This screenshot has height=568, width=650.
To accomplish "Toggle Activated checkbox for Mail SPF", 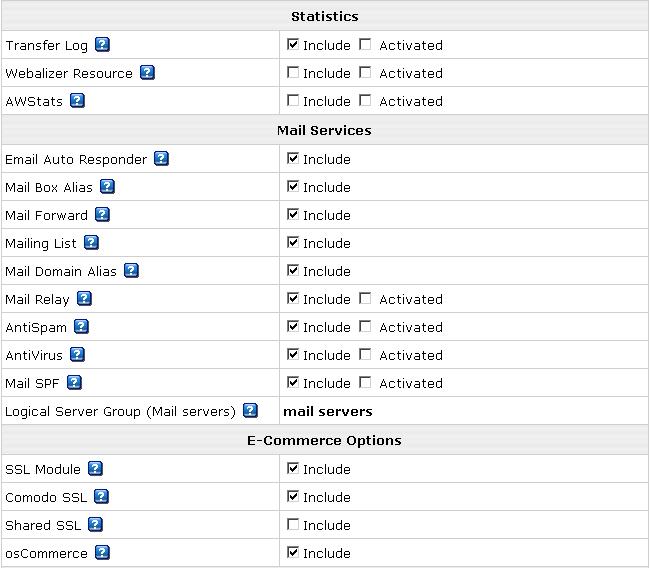I will (x=365, y=382).
